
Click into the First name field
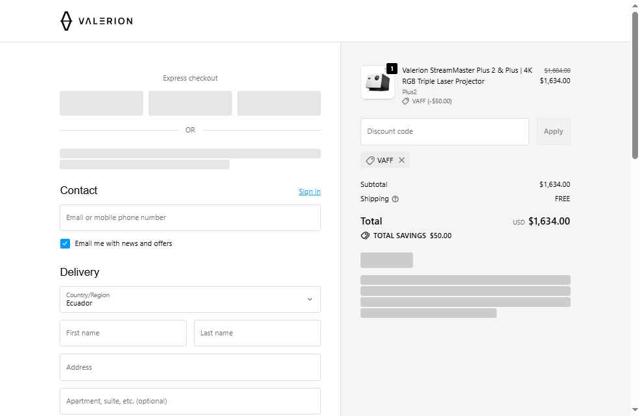[x=123, y=333]
